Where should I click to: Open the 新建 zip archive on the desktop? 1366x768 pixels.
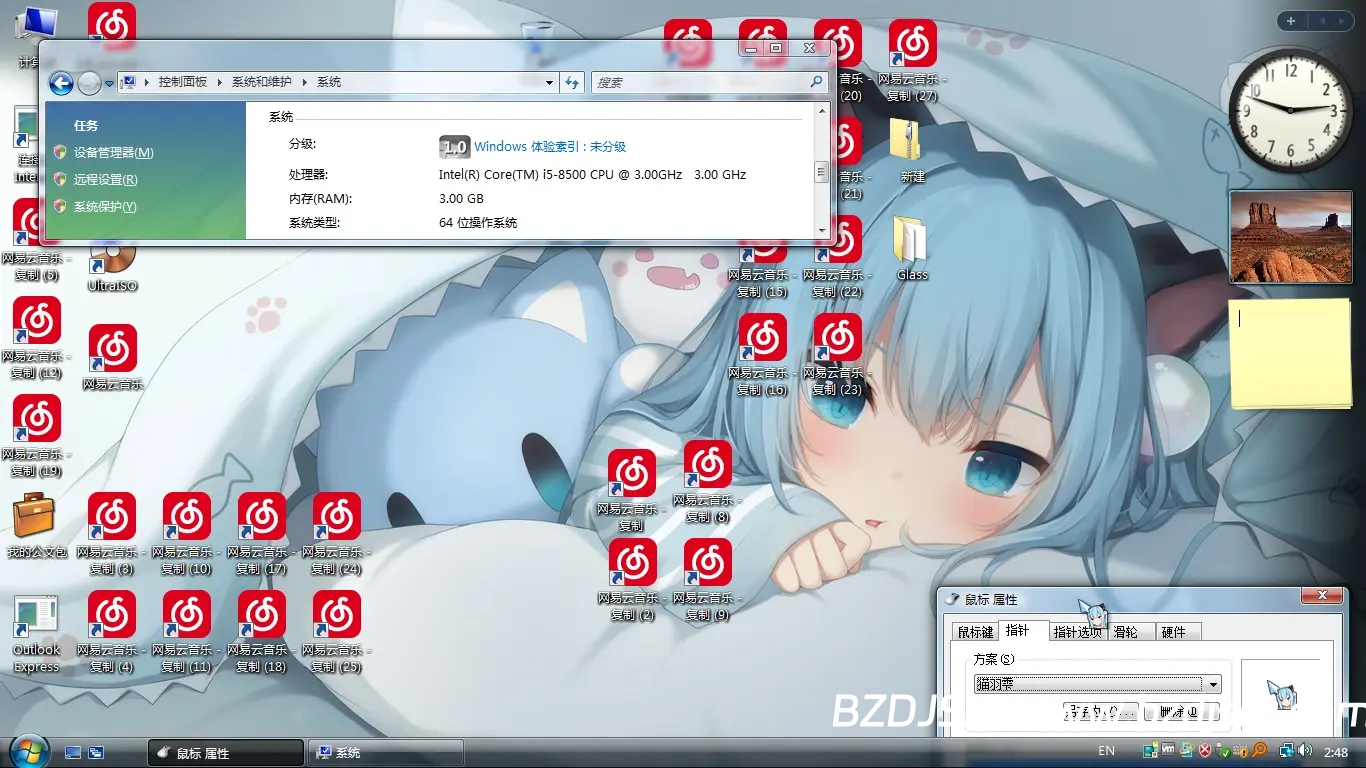tap(912, 151)
